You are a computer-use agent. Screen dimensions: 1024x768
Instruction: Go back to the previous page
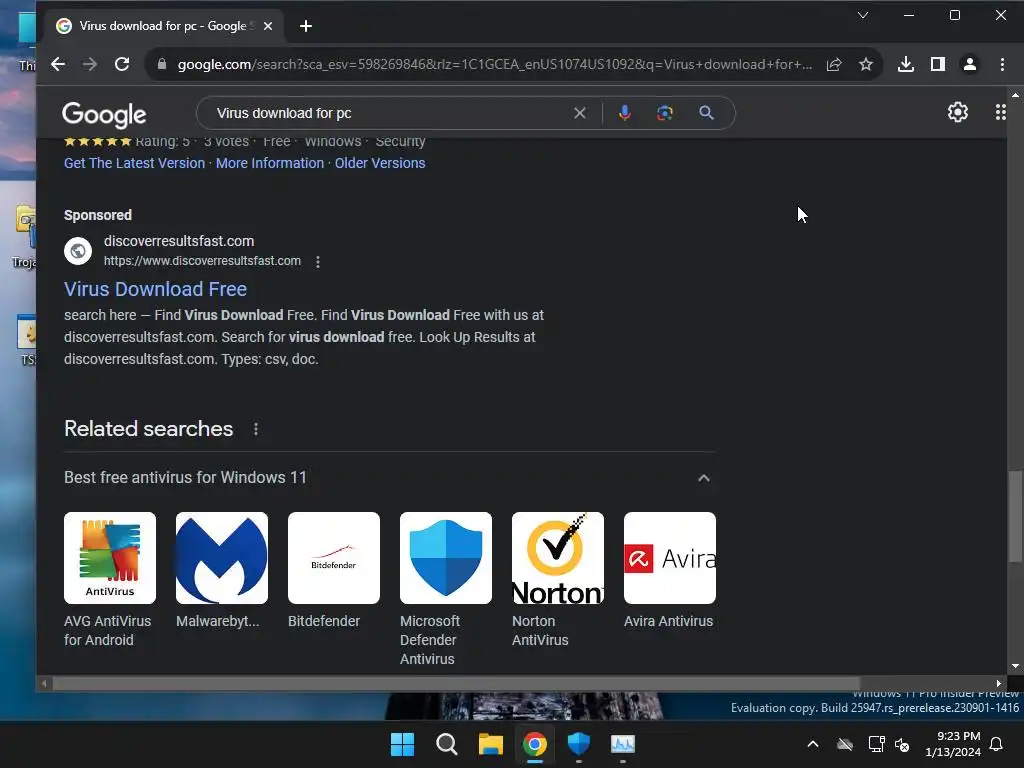pyautogui.click(x=58, y=64)
